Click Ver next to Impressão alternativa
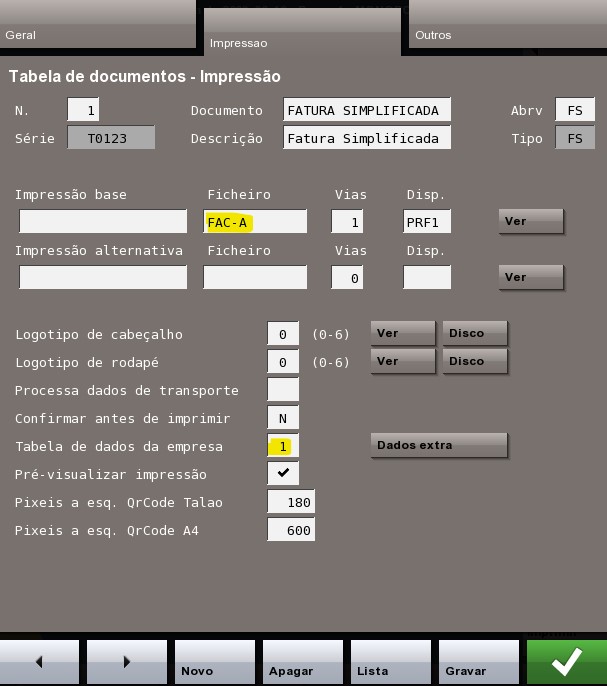Screen dimensions: 607x686 530,277
